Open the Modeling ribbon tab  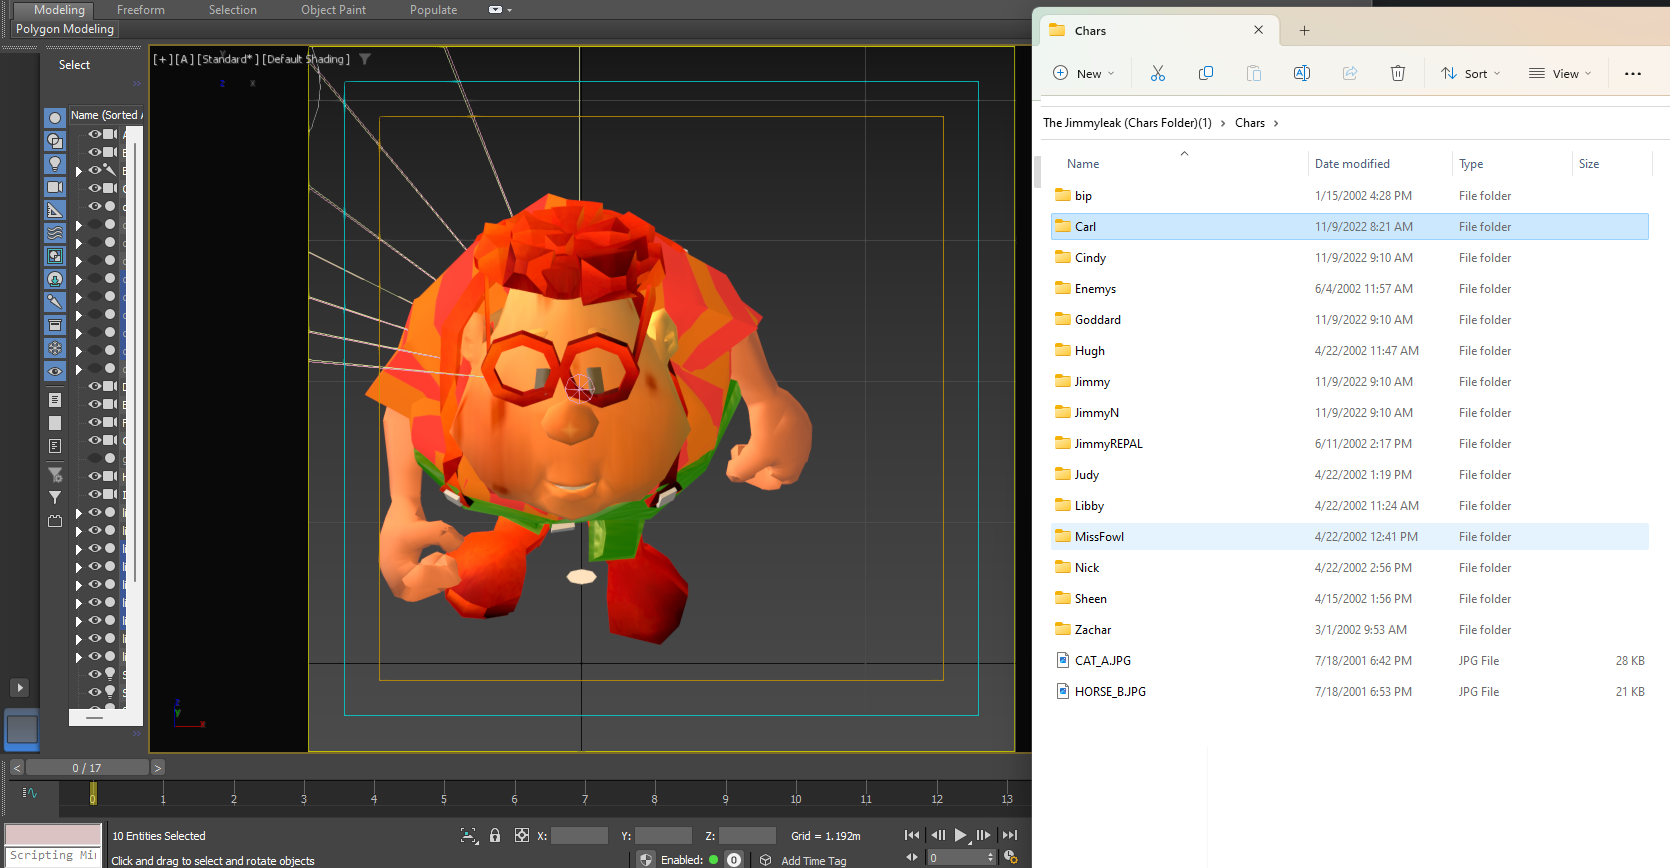(59, 10)
